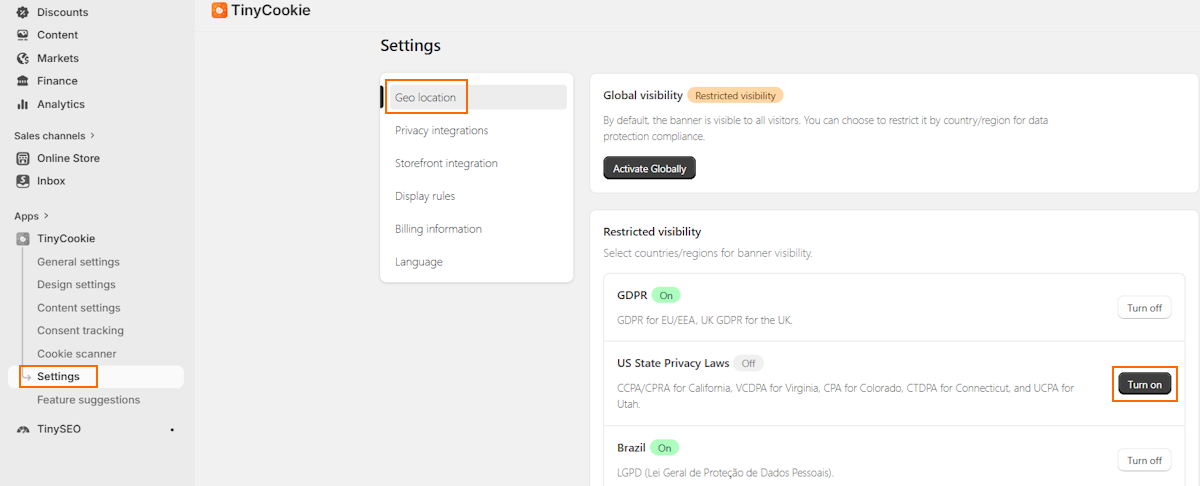This screenshot has height=486, width=1200.
Task: Click the TinySEO gauge icon
Action: [23, 429]
